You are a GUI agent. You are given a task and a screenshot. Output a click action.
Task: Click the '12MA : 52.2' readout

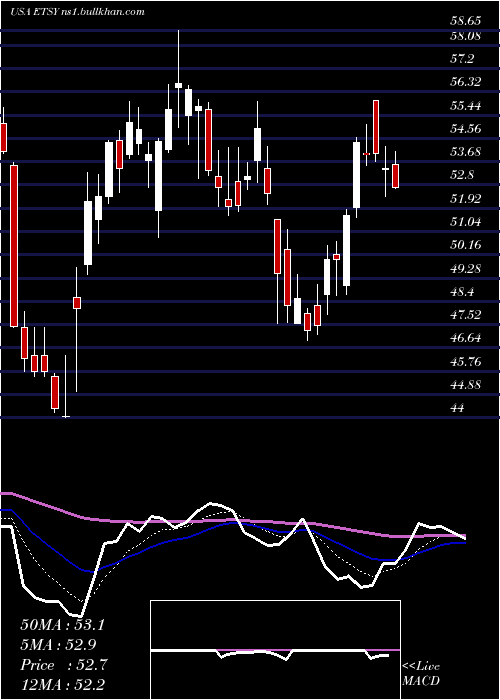[62, 684]
